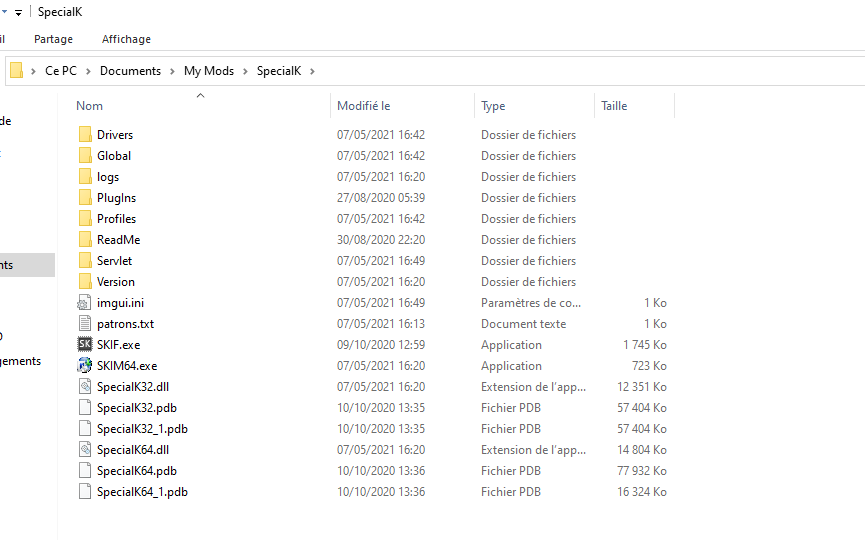Select the SpecialK64_1.pdb file icon
The image size is (865, 540).
[85, 492]
